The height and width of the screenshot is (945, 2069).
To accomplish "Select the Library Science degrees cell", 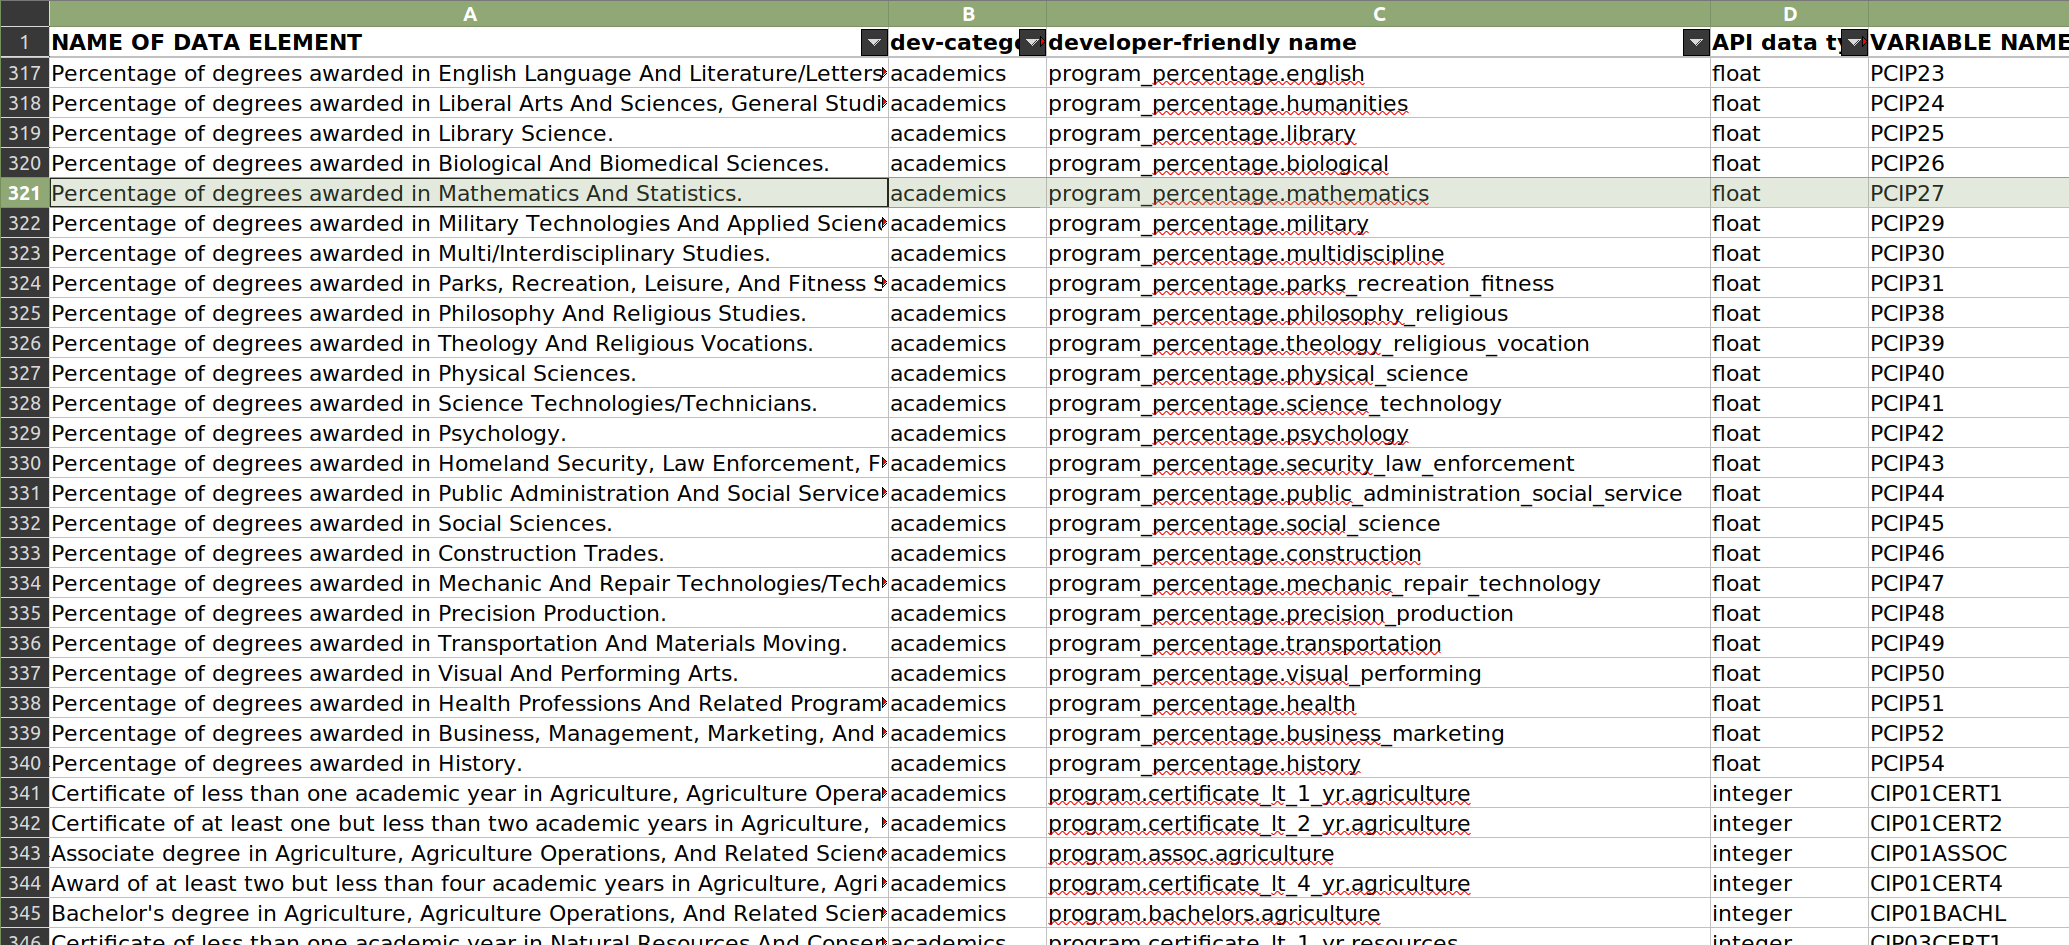I will point(468,133).
